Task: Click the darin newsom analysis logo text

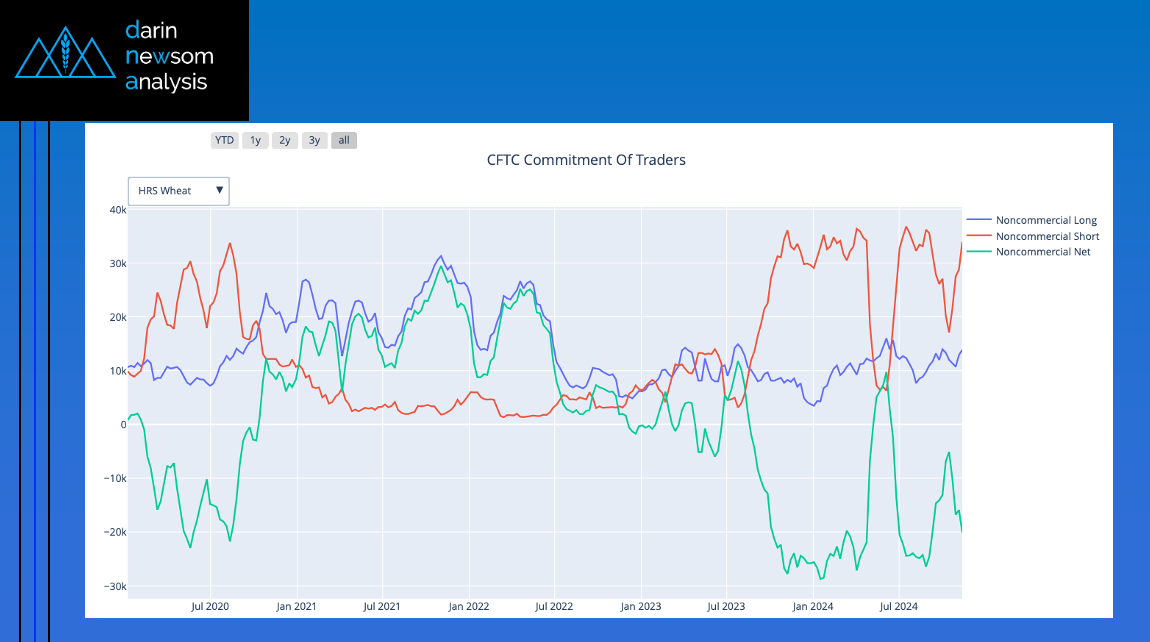Action: click(168, 57)
